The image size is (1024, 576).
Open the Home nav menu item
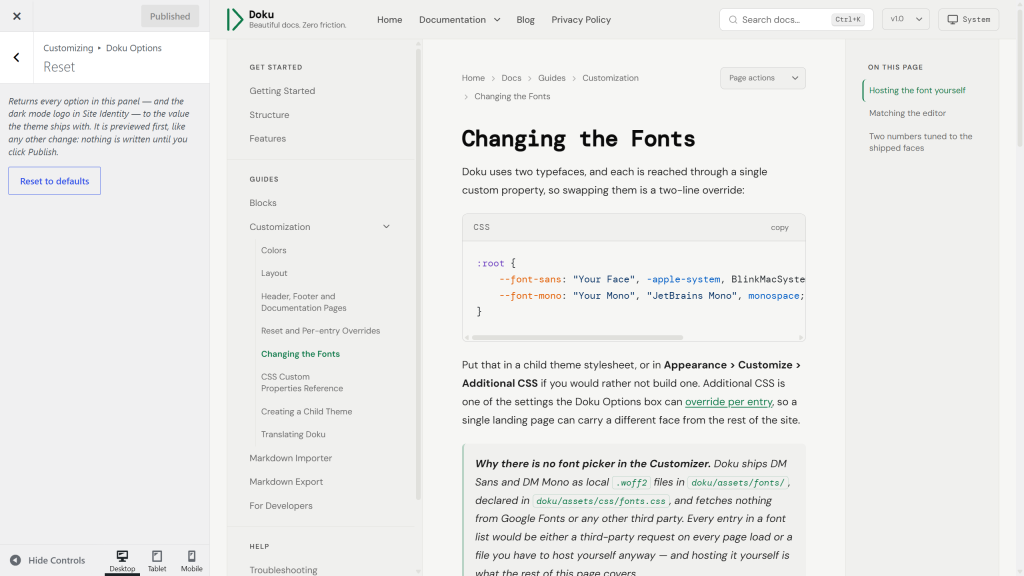pos(389,20)
